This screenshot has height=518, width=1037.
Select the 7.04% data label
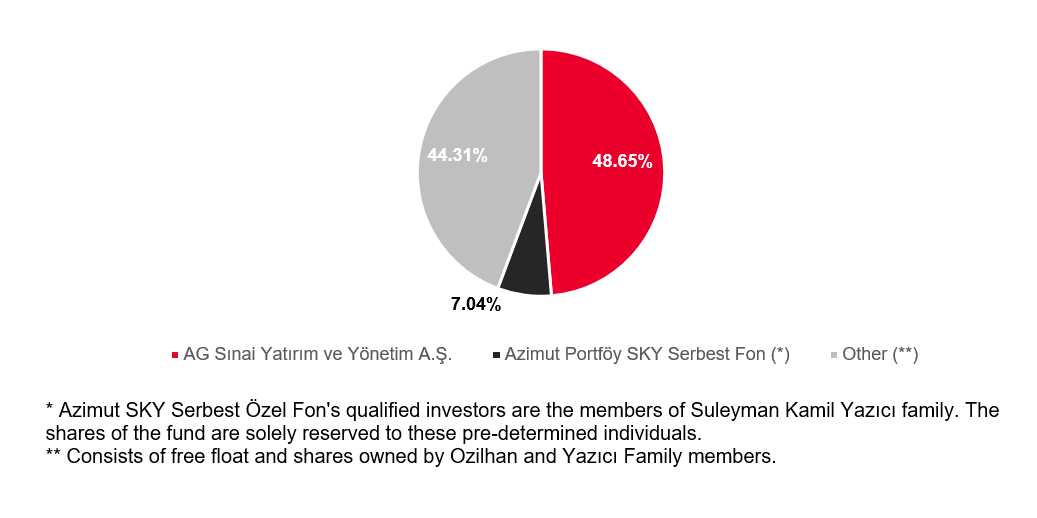click(476, 305)
